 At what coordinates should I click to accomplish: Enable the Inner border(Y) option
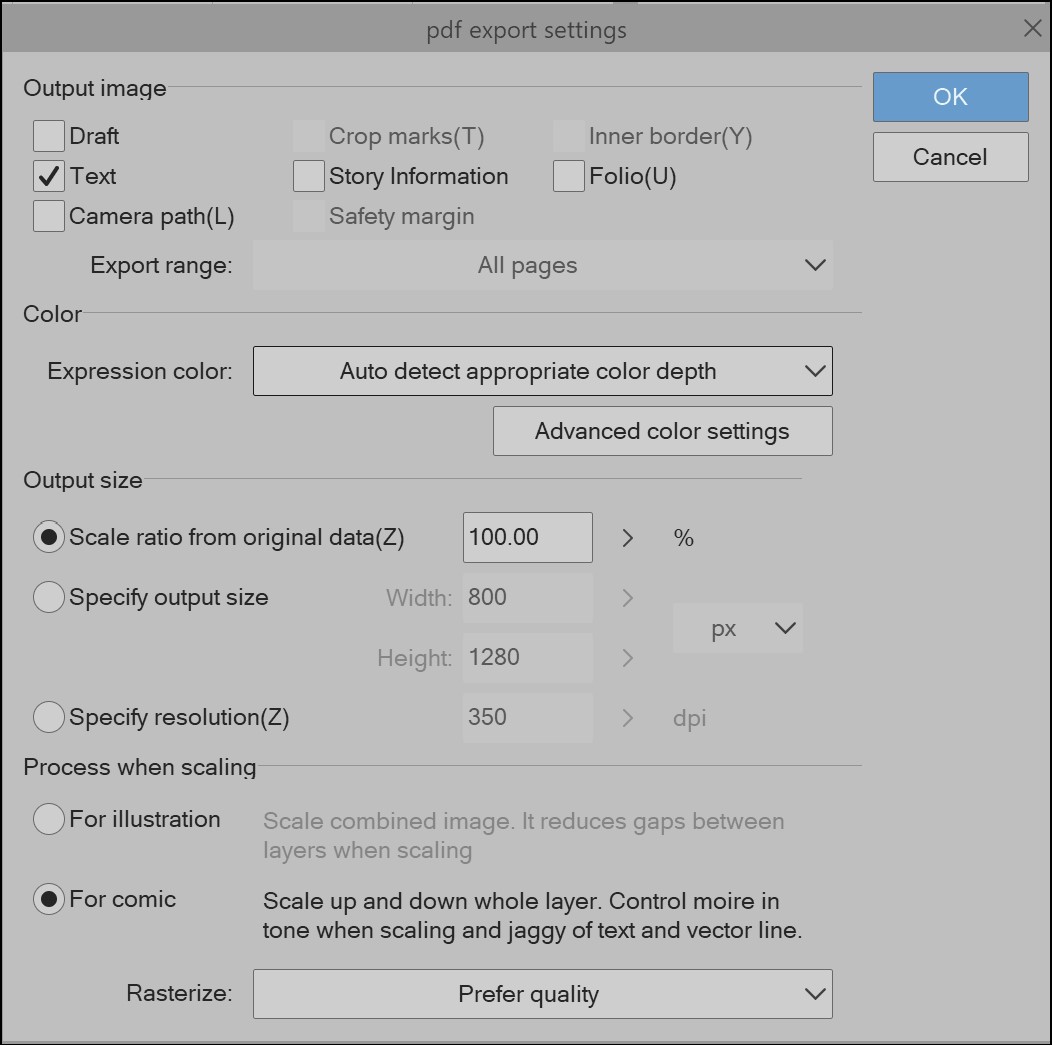(x=570, y=135)
